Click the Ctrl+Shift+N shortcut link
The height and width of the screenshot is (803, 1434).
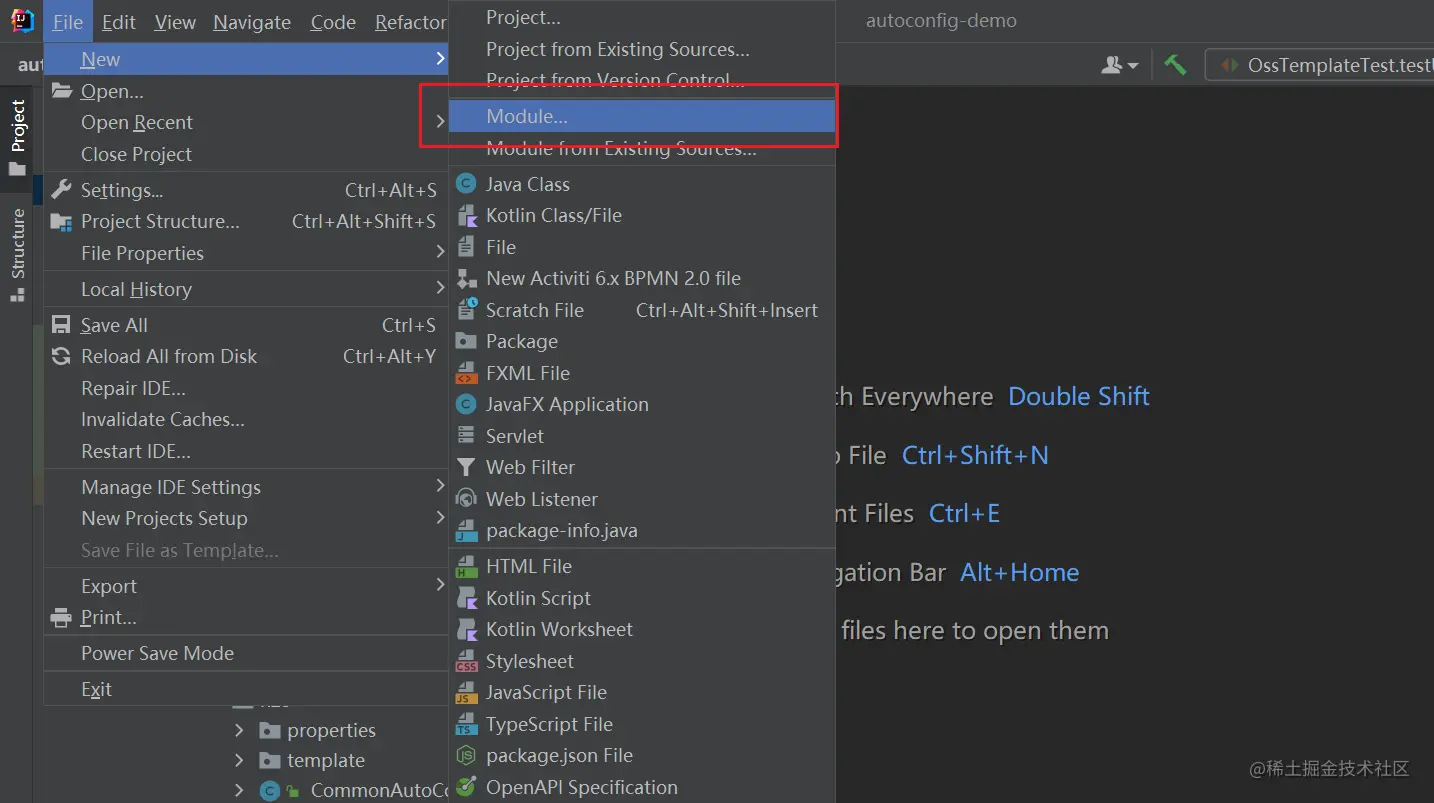tap(975, 455)
